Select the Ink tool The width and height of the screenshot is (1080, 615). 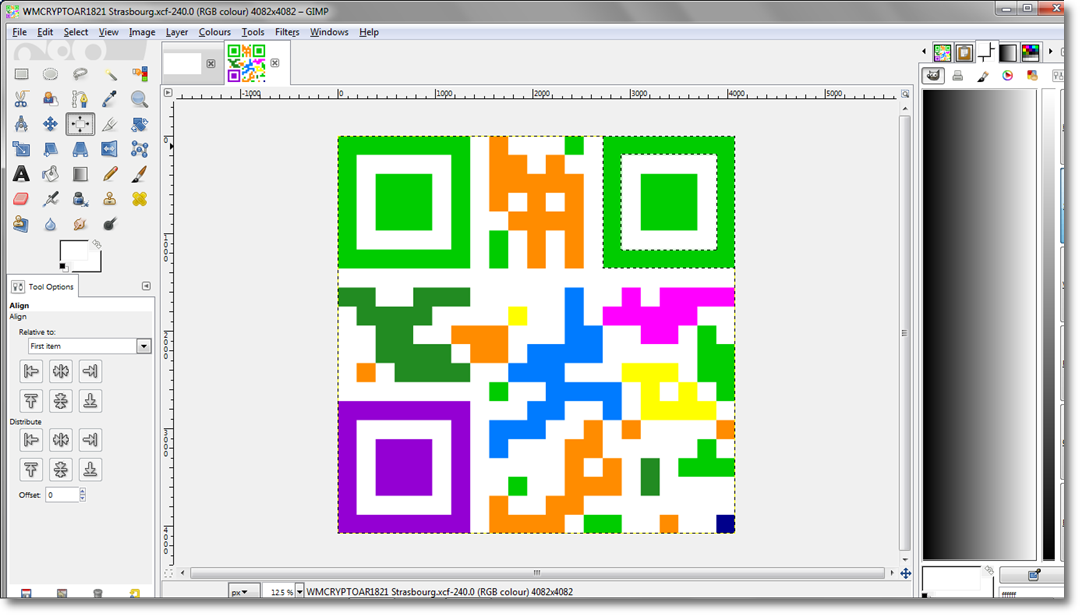[x=80, y=199]
